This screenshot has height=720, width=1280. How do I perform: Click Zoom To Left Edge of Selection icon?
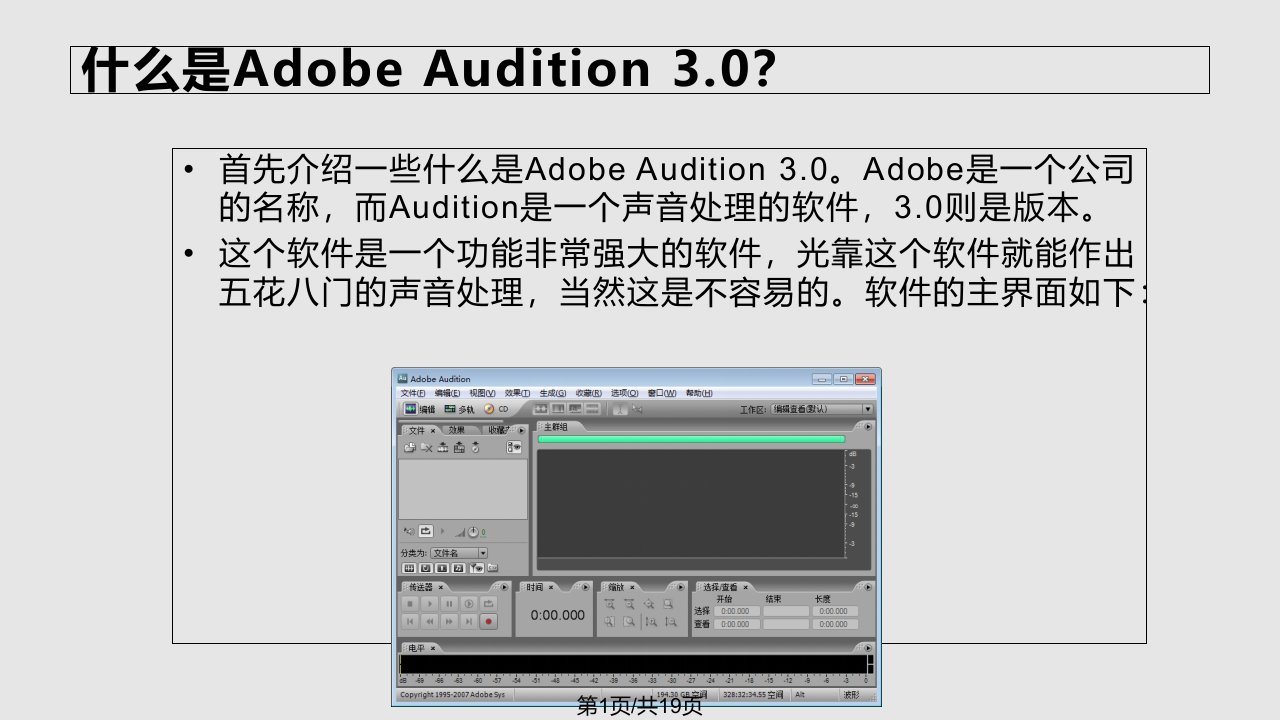click(609, 622)
